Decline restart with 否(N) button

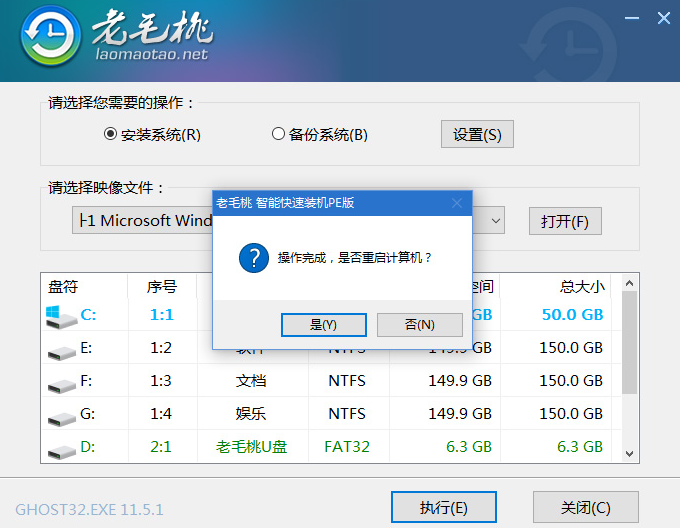[419, 325]
